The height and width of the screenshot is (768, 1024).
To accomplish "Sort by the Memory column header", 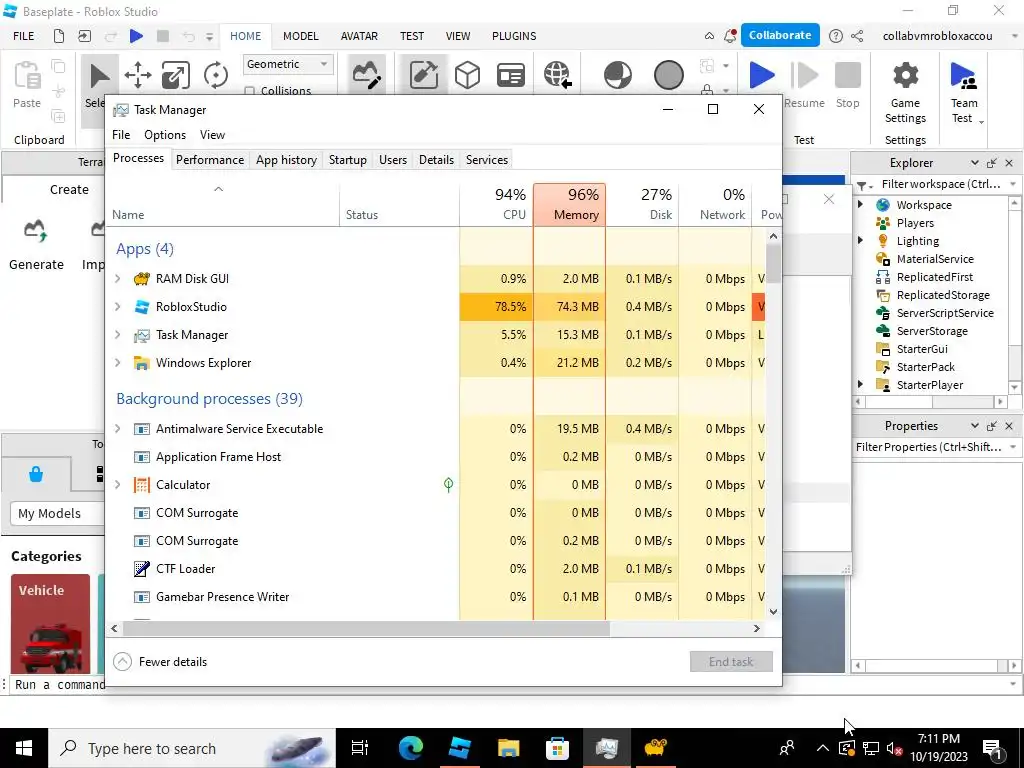I will 569,205.
